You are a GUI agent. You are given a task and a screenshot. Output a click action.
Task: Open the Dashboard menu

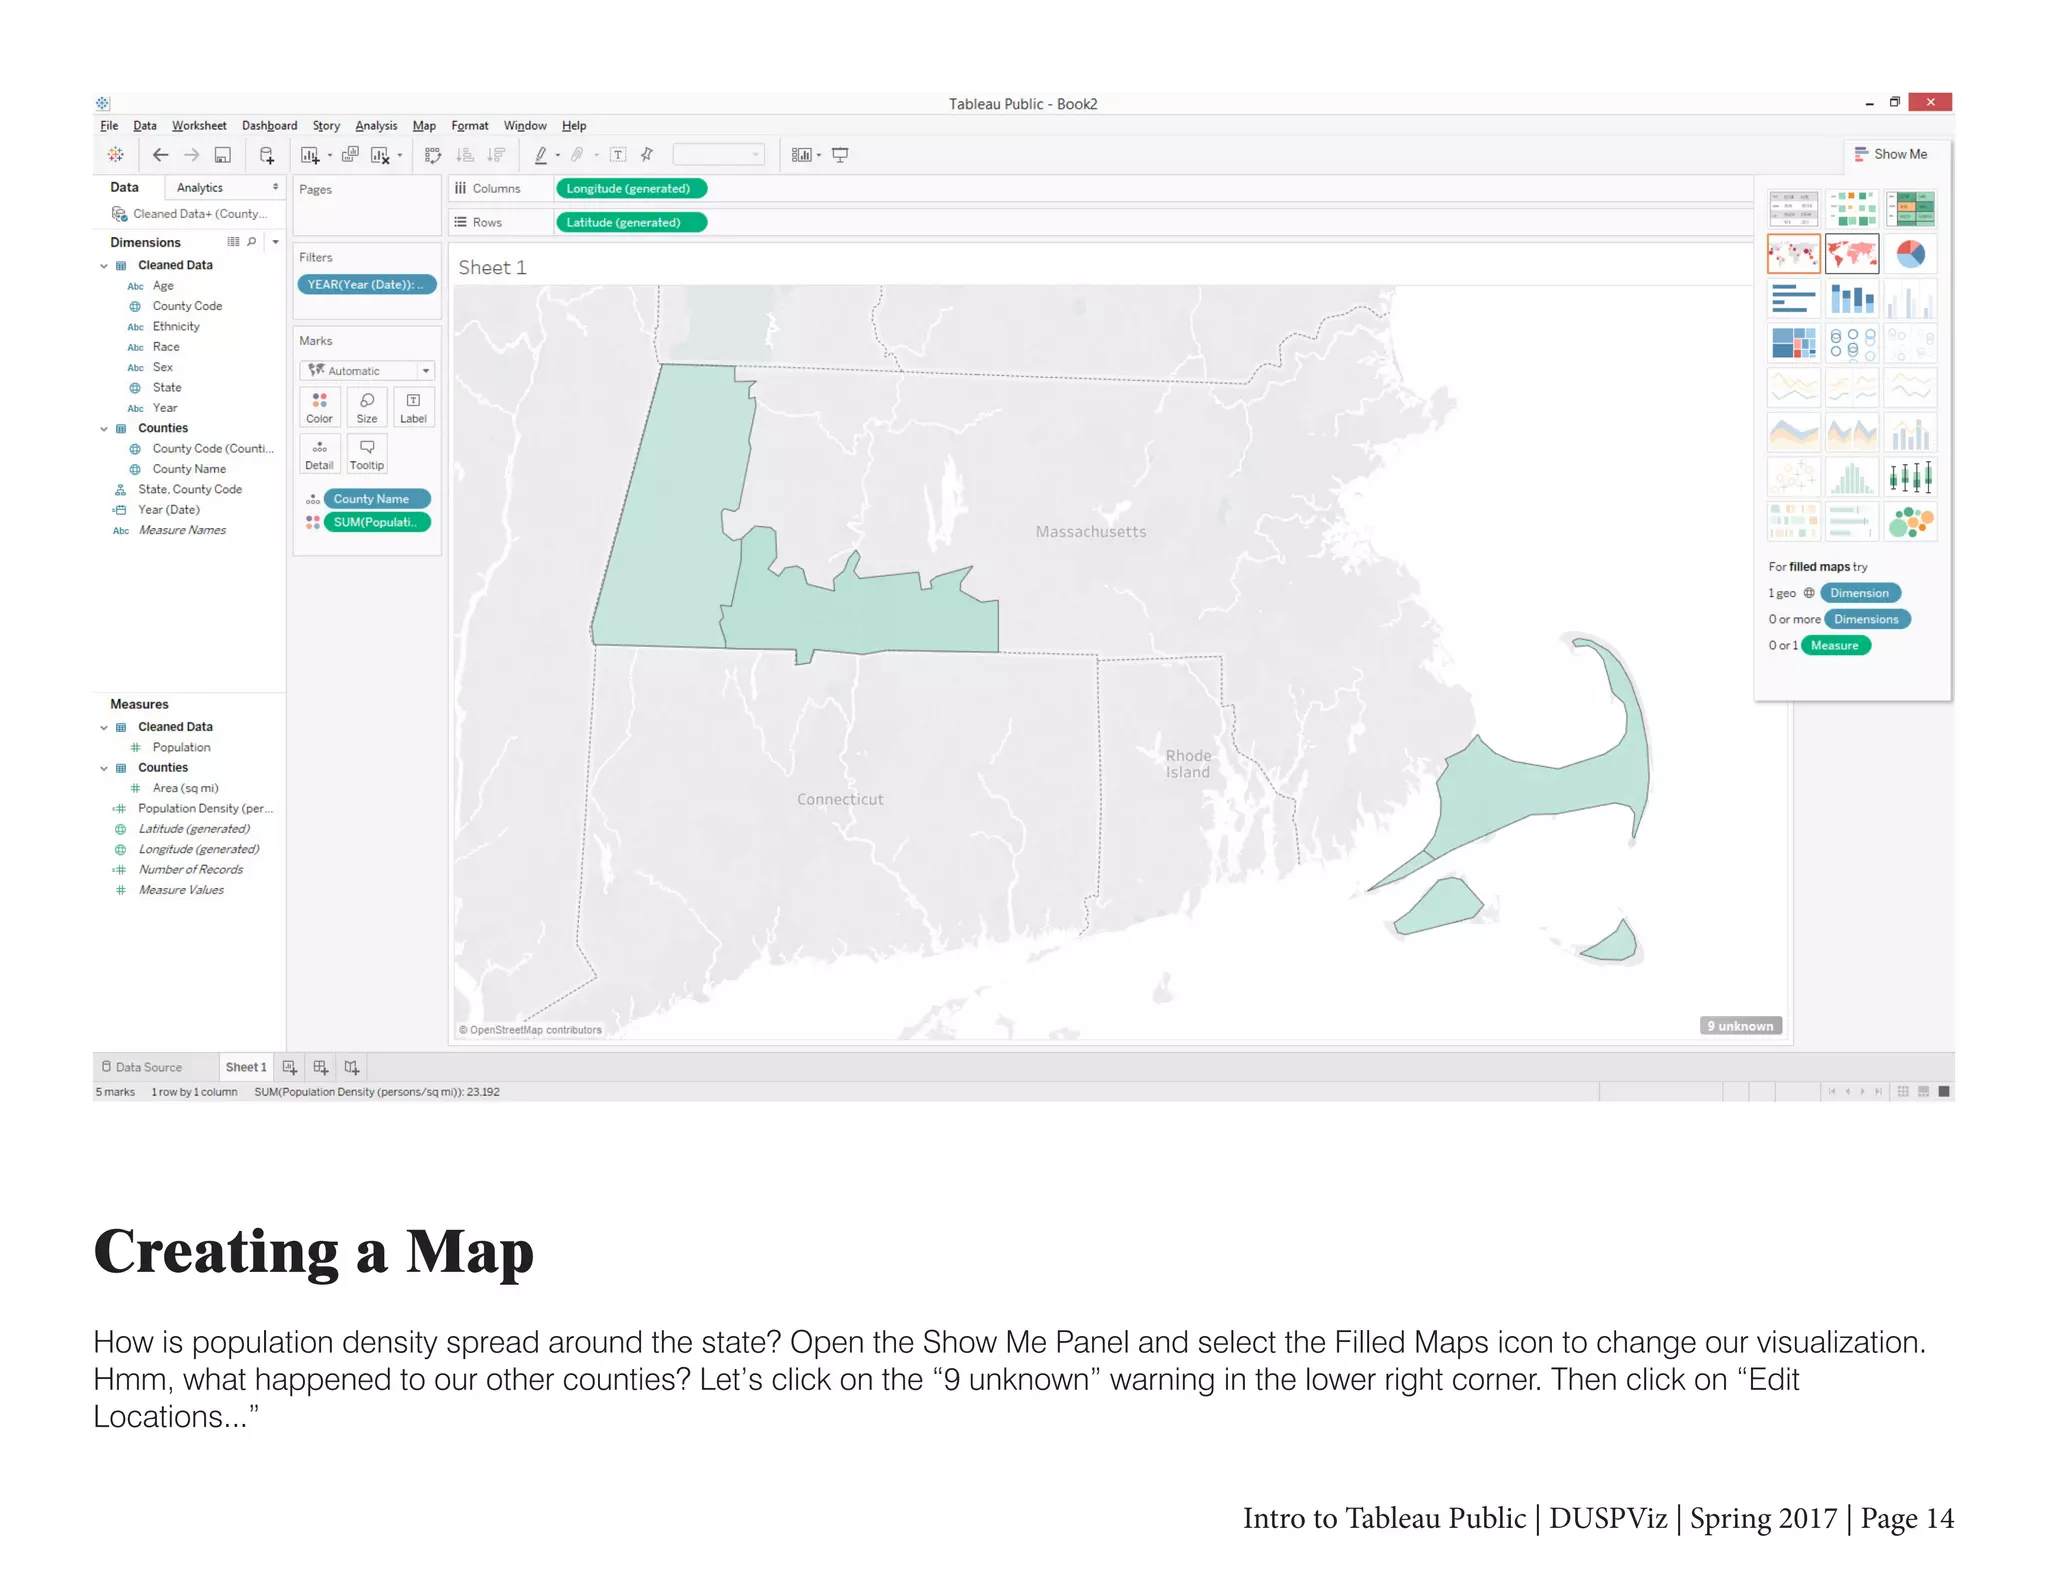pos(269,126)
